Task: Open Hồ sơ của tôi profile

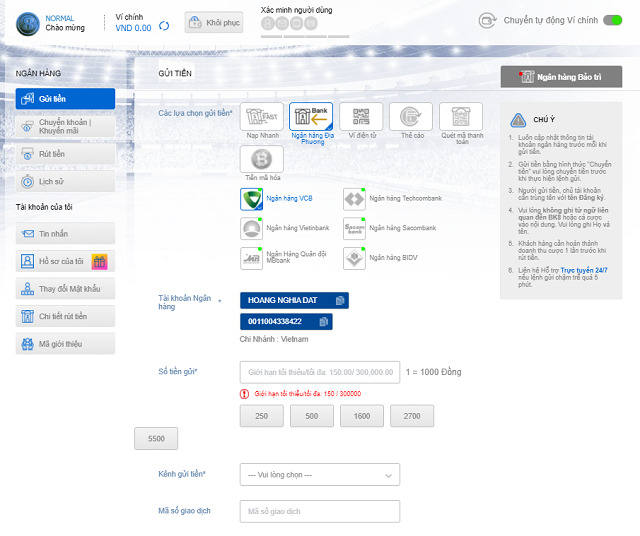Action: coord(65,261)
